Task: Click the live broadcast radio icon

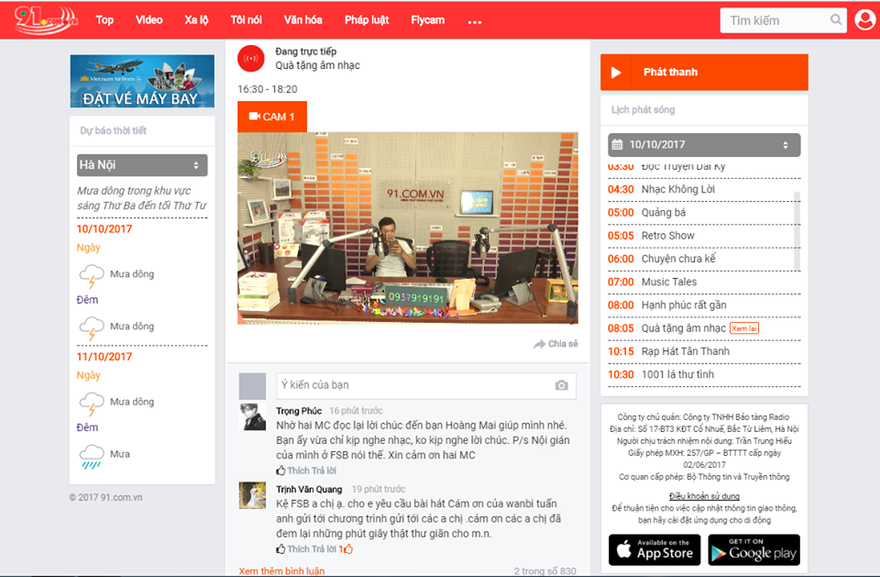Action: [250, 59]
